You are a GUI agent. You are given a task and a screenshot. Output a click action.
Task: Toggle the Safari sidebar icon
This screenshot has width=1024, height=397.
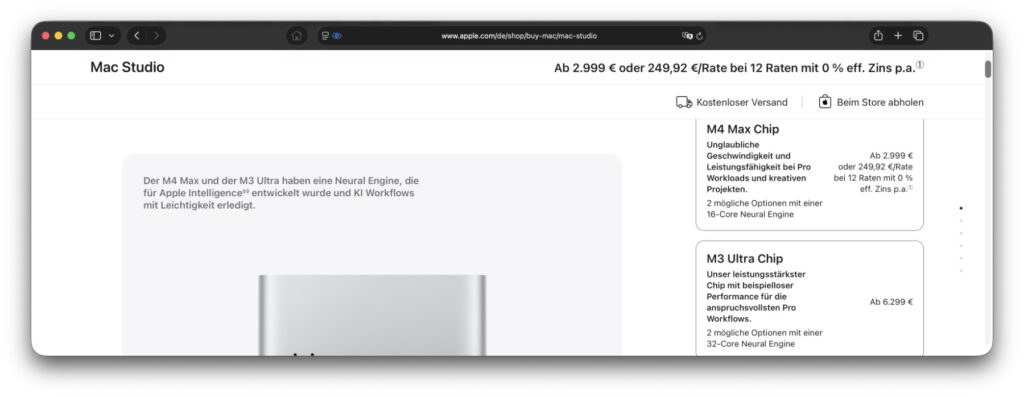click(x=95, y=36)
